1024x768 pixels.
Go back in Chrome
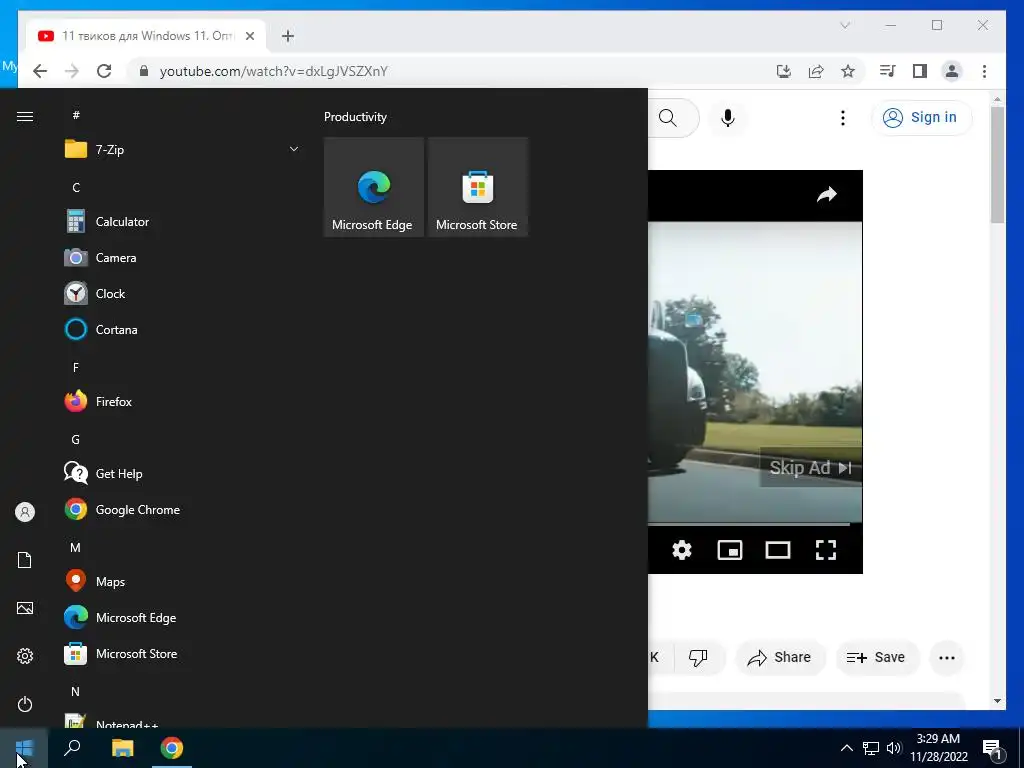pos(40,71)
